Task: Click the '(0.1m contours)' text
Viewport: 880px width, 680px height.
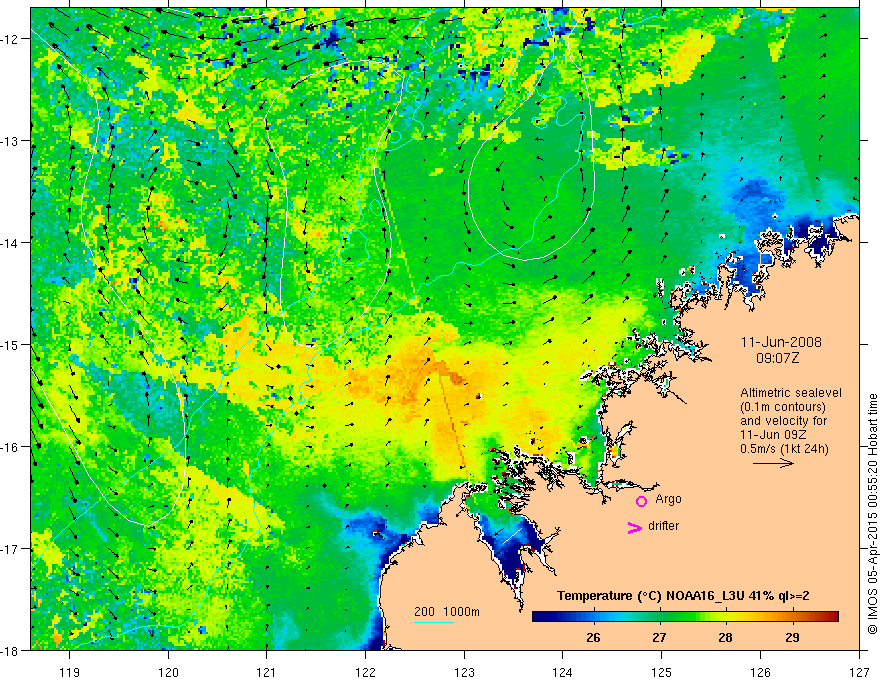Action: tap(783, 407)
